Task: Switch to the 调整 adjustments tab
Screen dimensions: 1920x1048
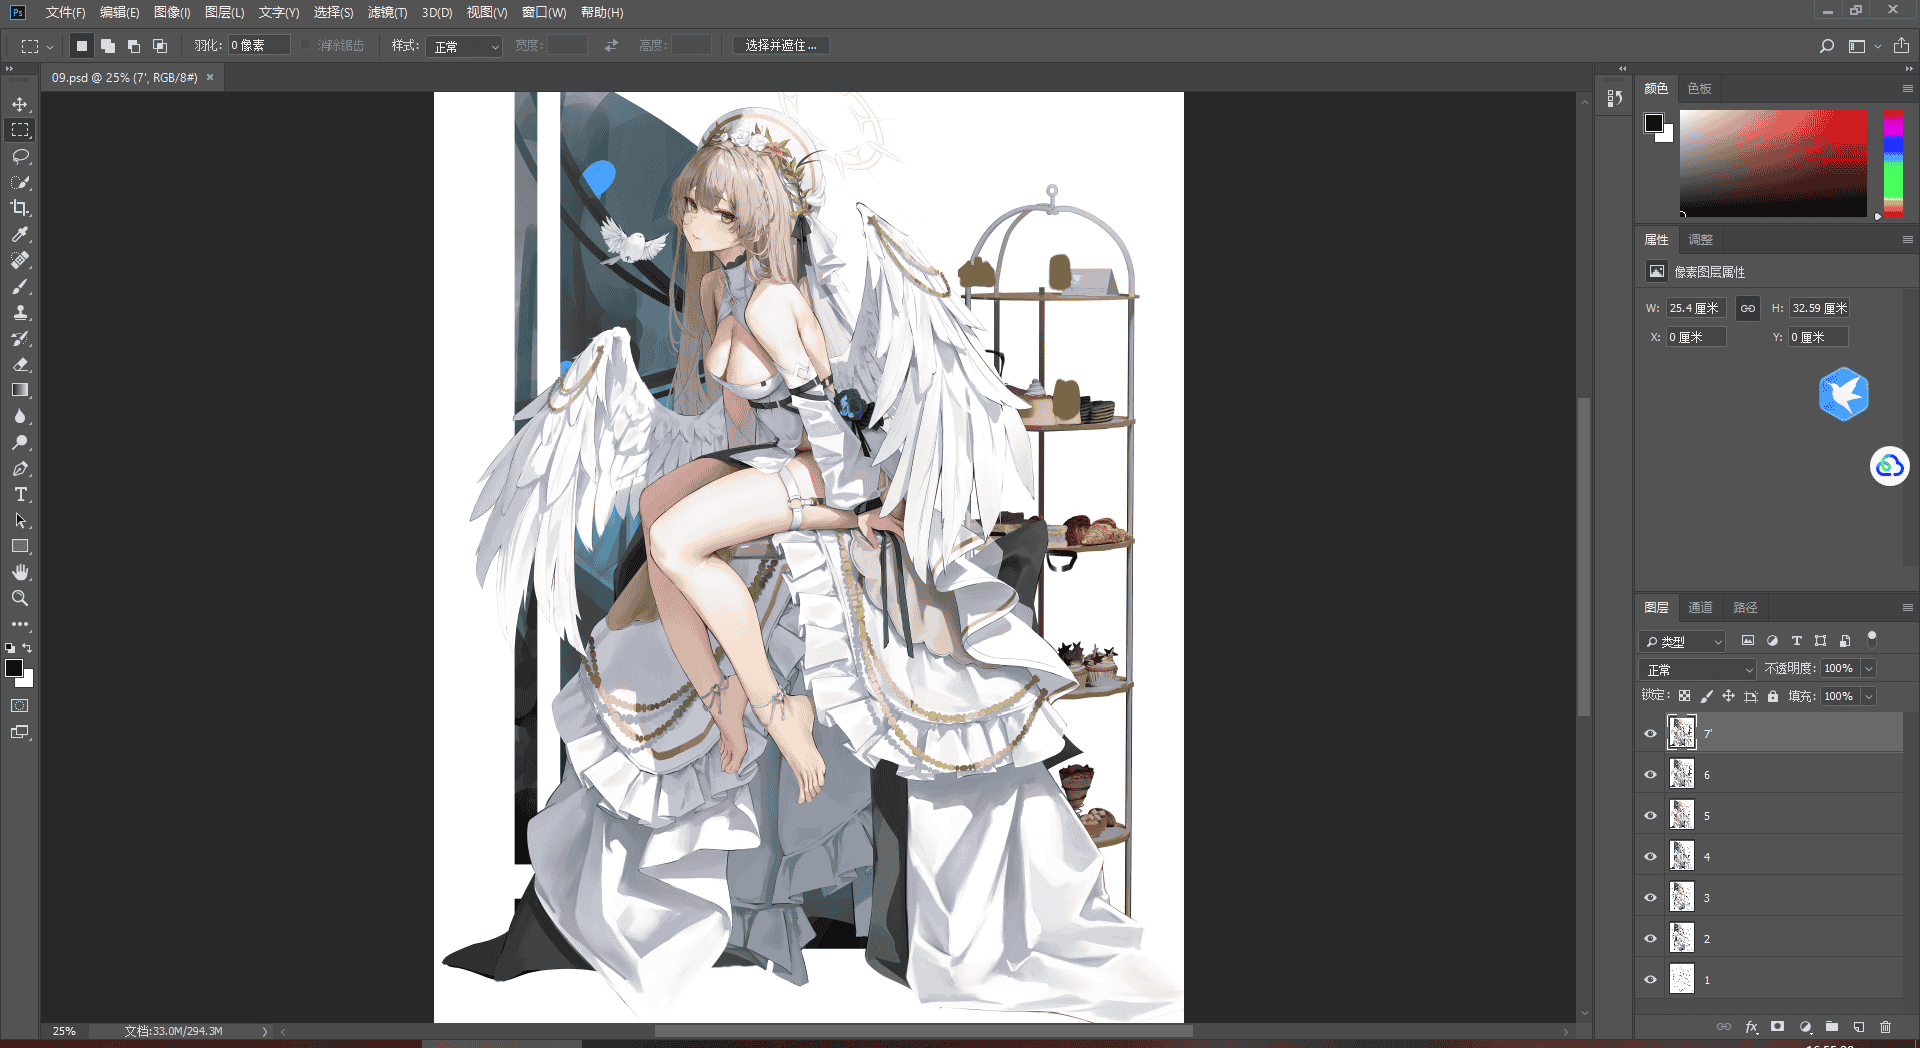Action: (1700, 239)
